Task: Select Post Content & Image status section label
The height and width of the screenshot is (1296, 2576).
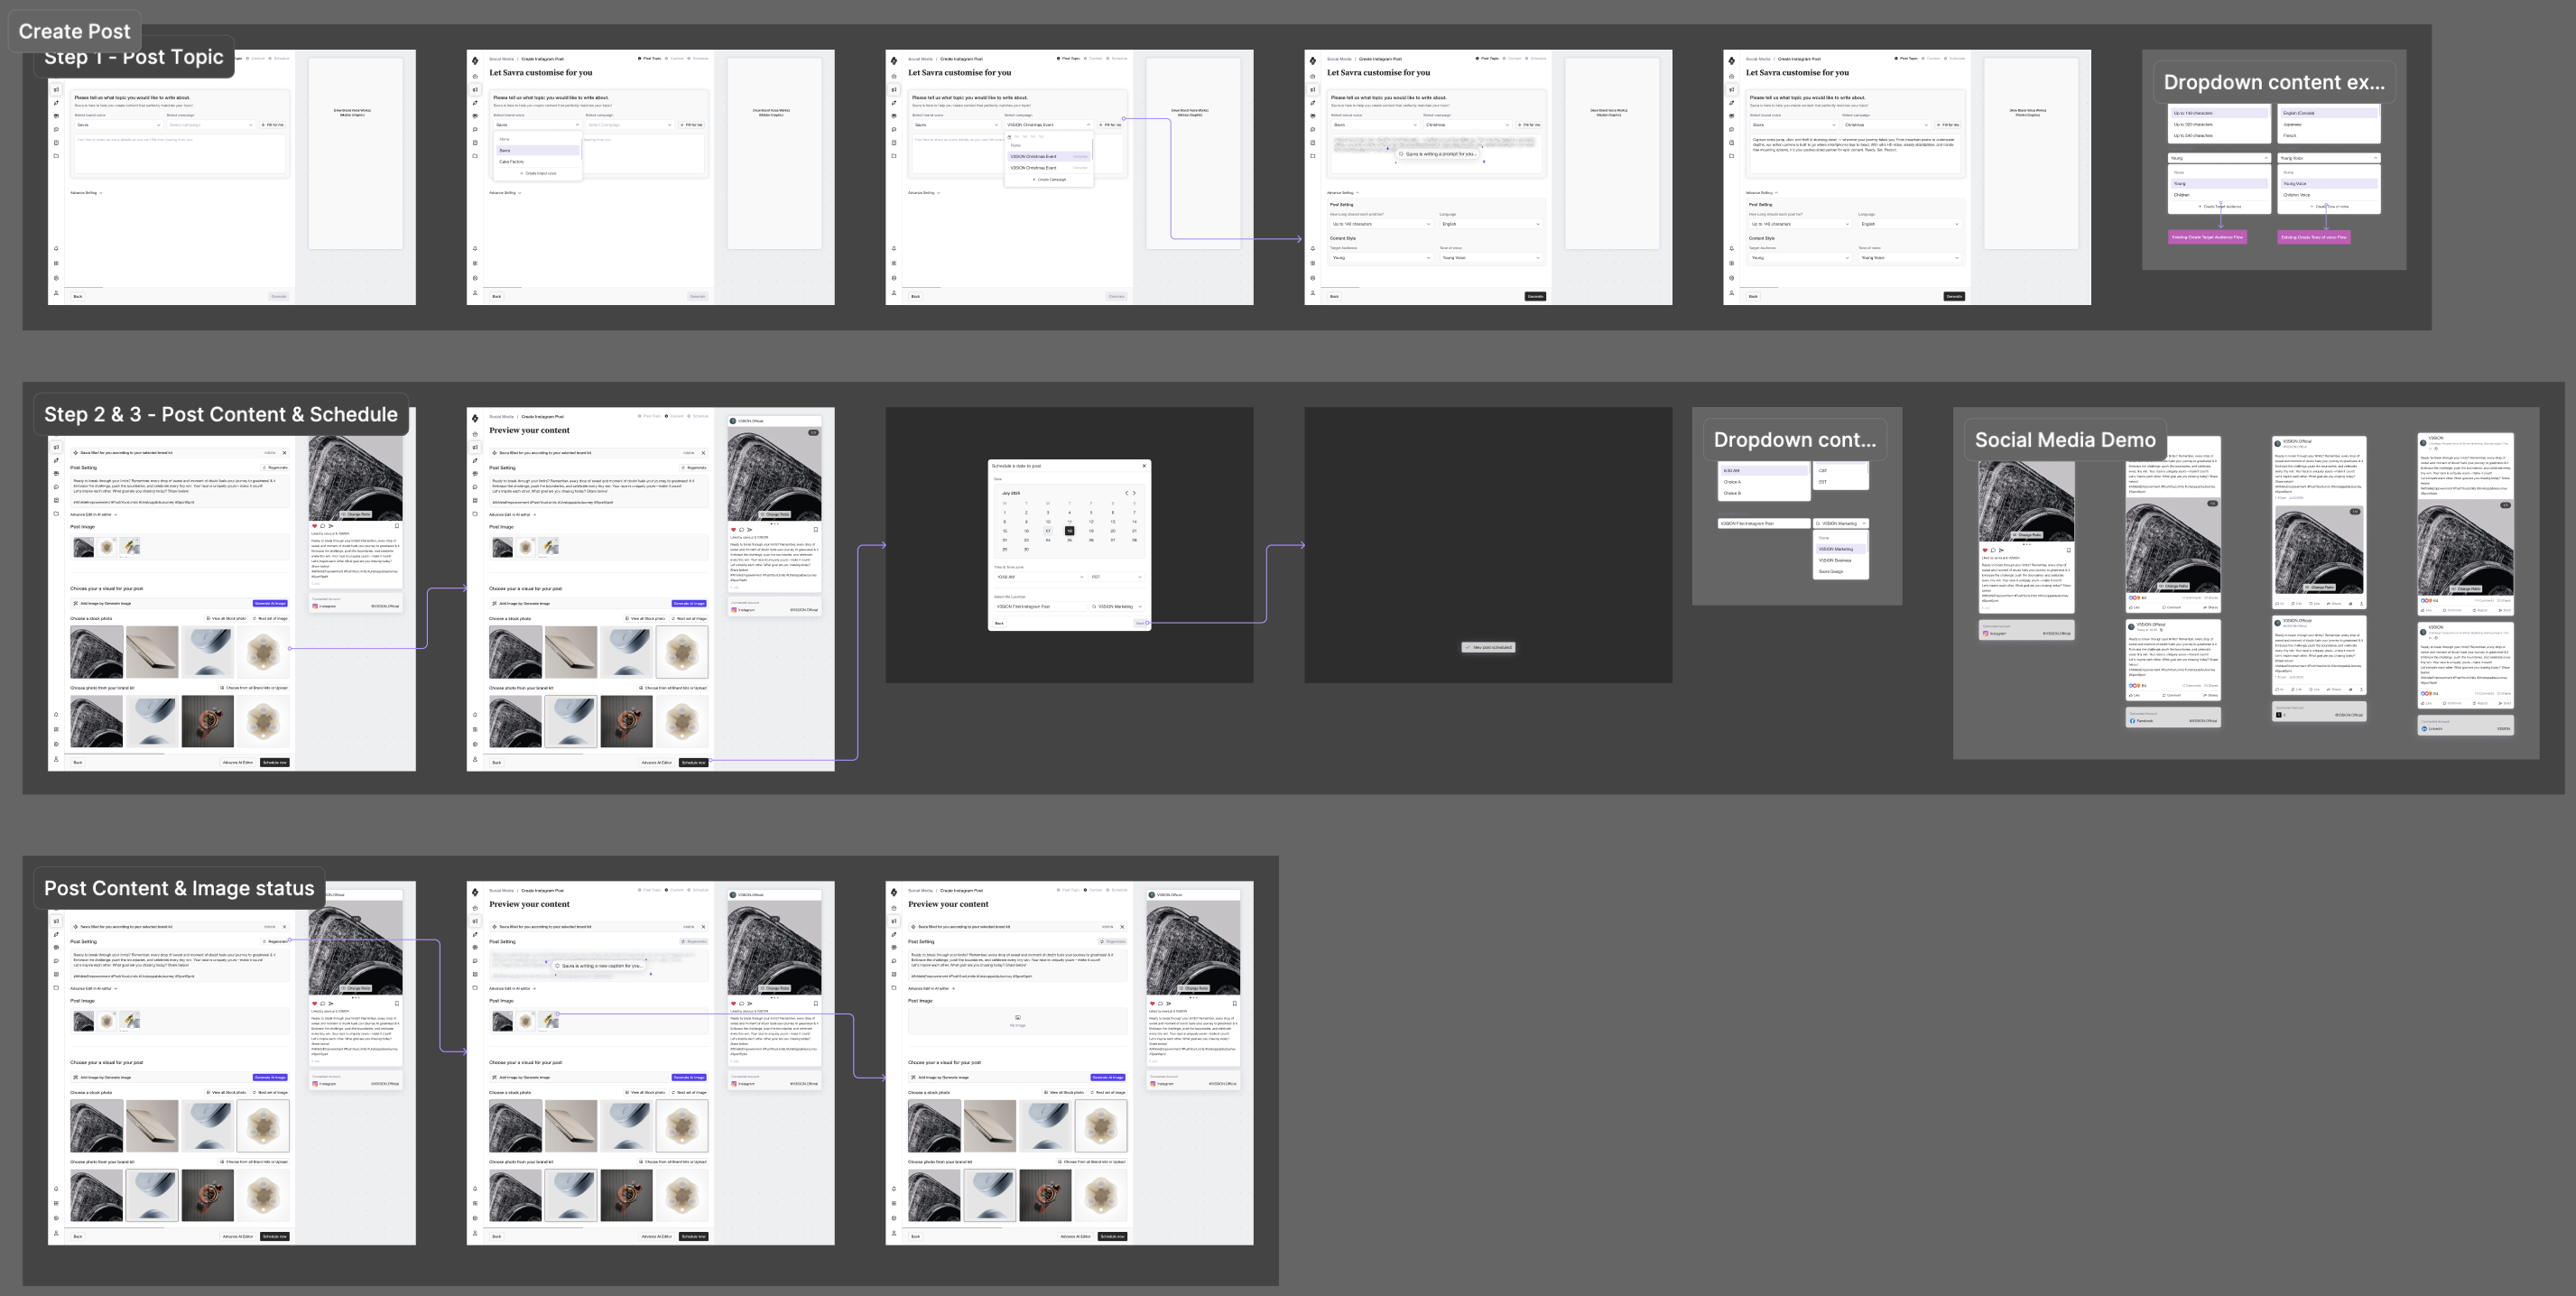Action: [x=179, y=888]
